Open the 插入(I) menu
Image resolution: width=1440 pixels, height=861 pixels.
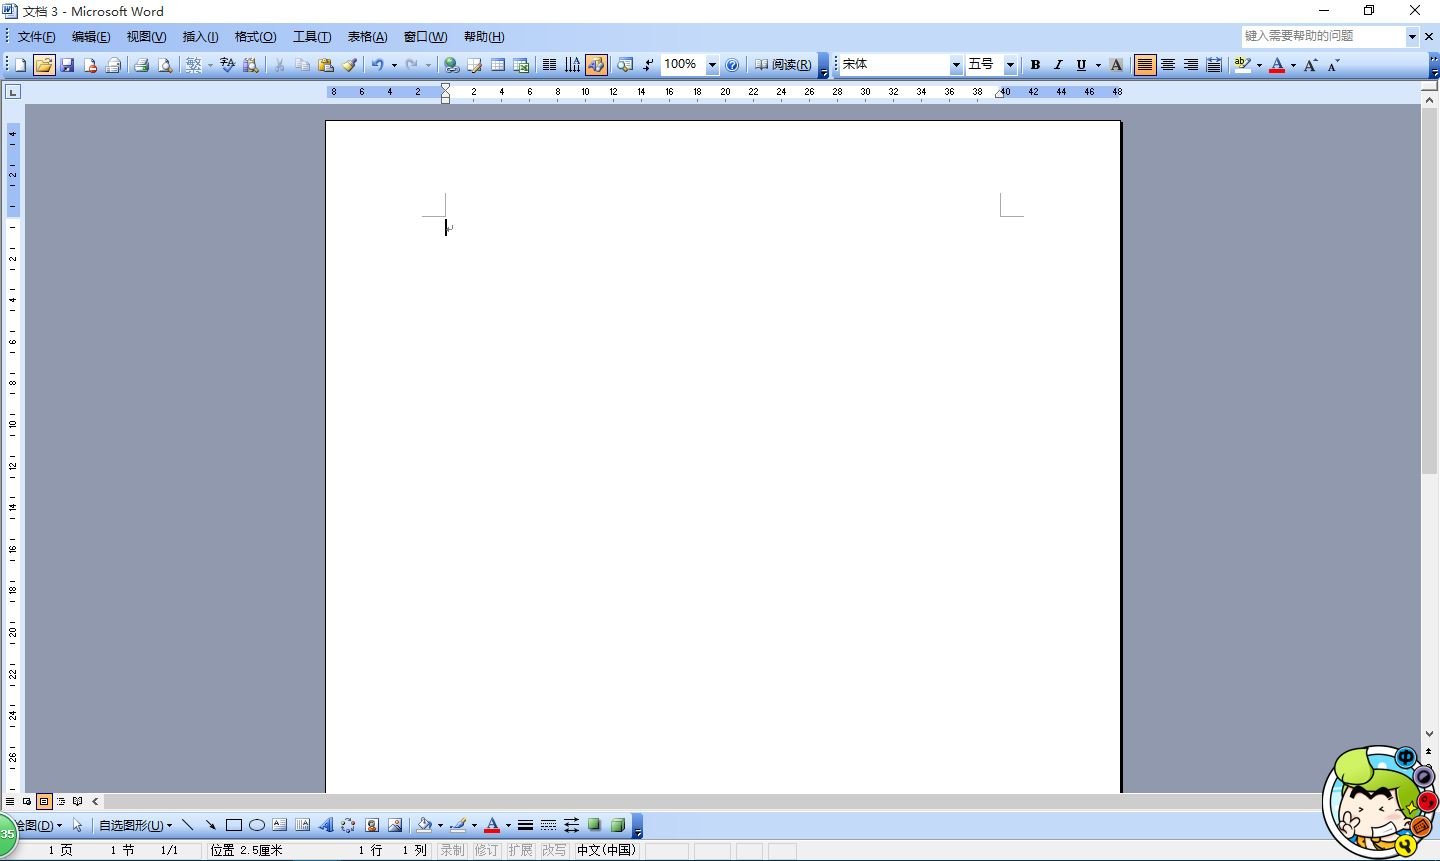200,37
